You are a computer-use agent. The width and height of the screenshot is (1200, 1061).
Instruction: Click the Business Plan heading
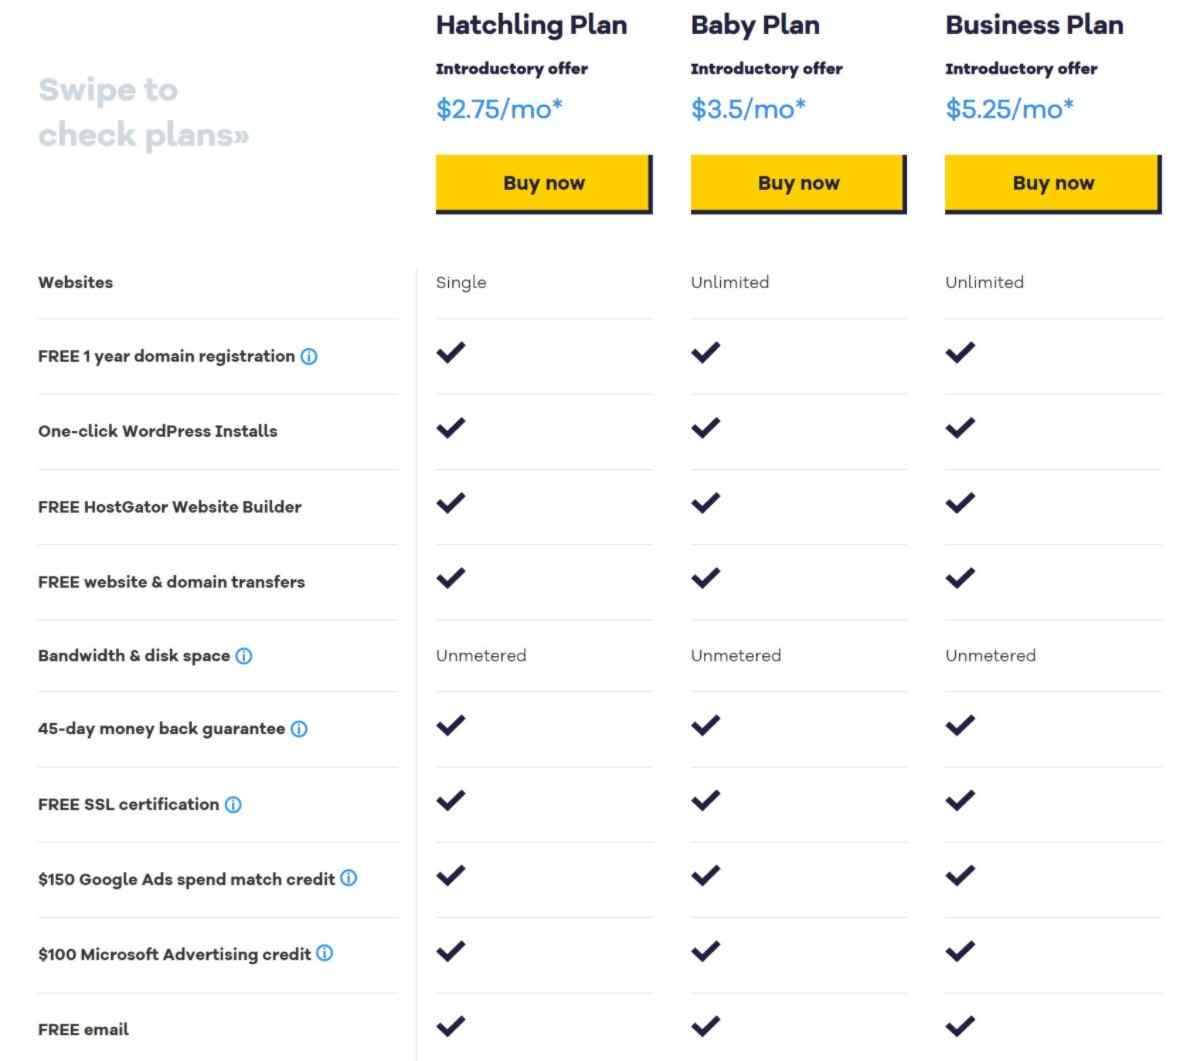pyautogui.click(x=1034, y=25)
